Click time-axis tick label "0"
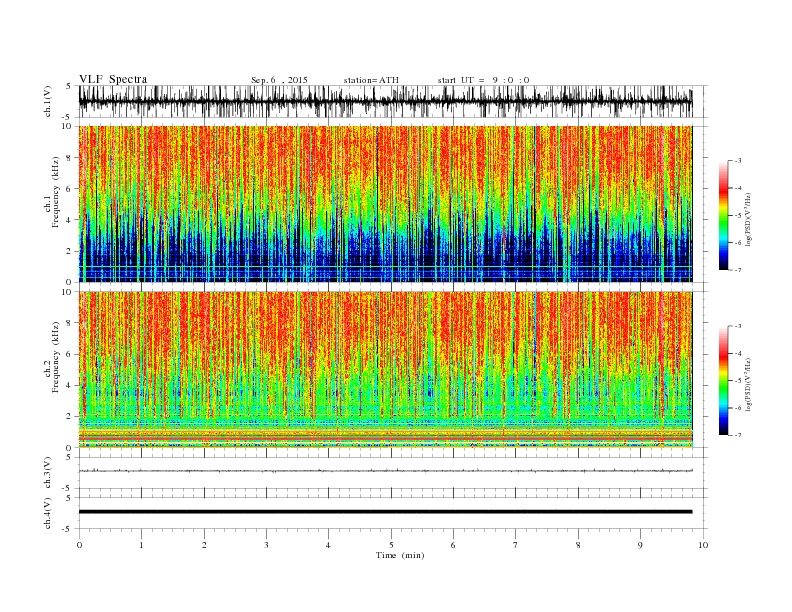 click(79, 545)
